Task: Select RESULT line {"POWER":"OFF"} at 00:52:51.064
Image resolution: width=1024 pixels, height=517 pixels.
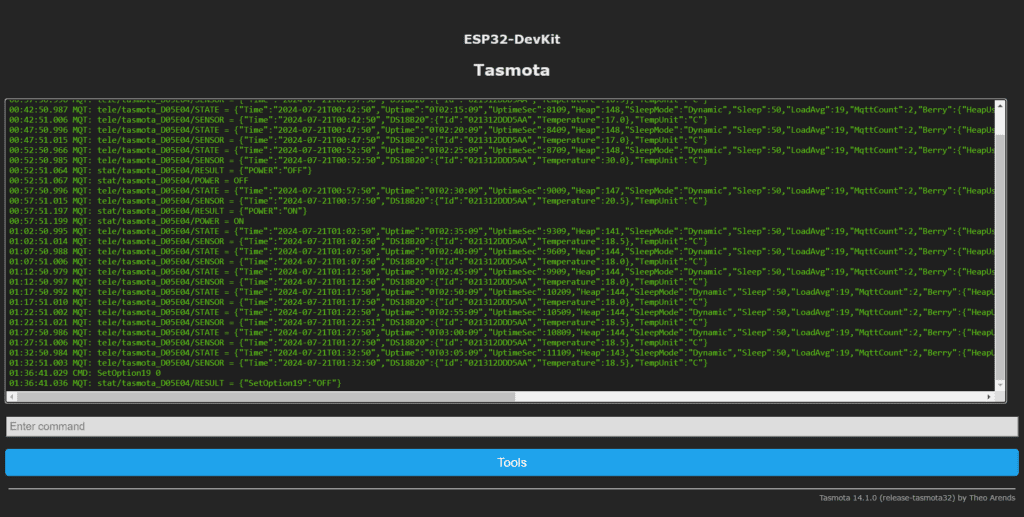Action: [160, 170]
